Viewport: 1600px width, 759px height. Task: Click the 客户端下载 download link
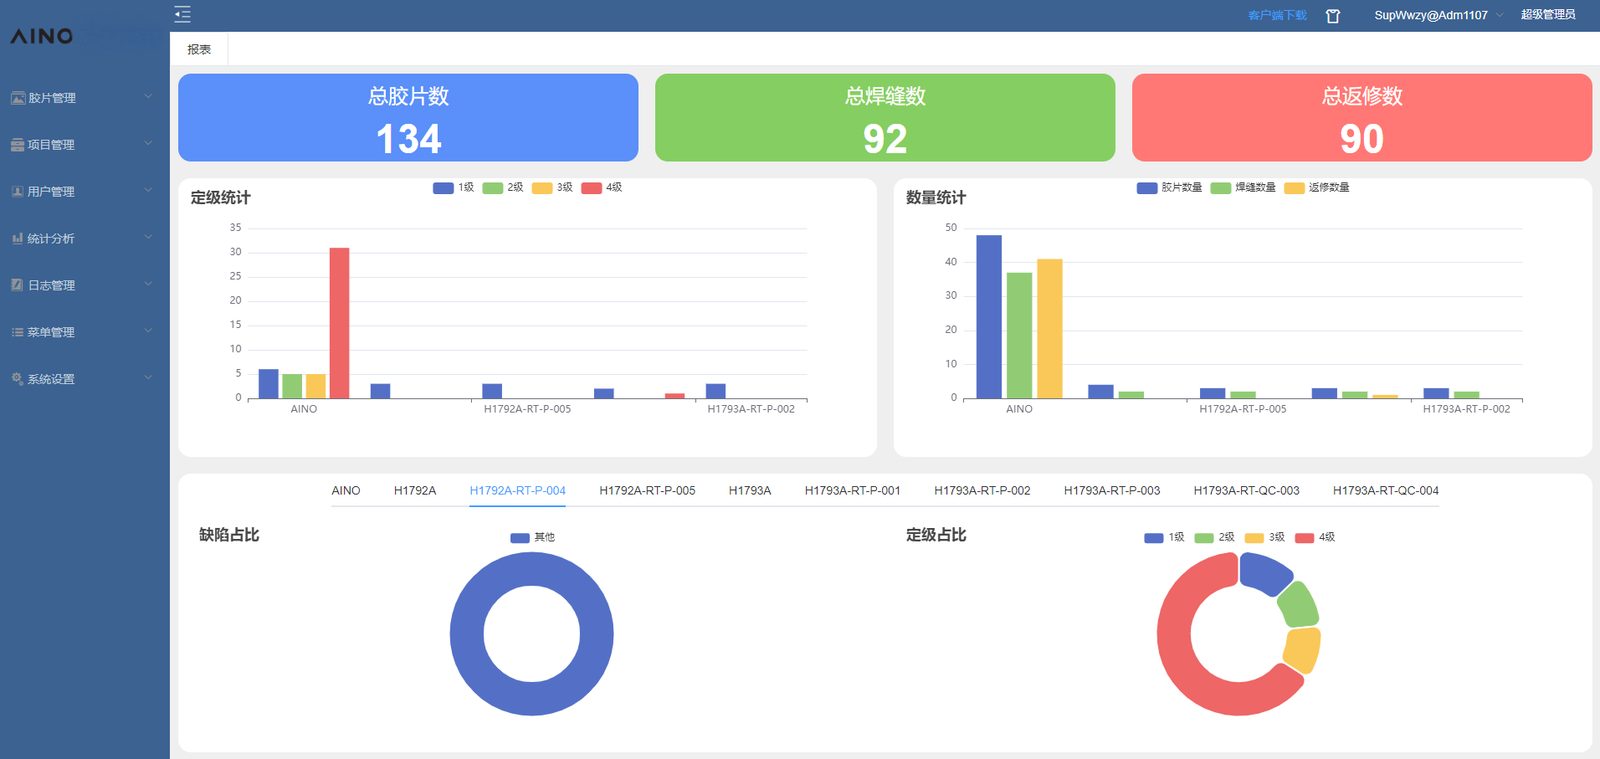[1277, 16]
